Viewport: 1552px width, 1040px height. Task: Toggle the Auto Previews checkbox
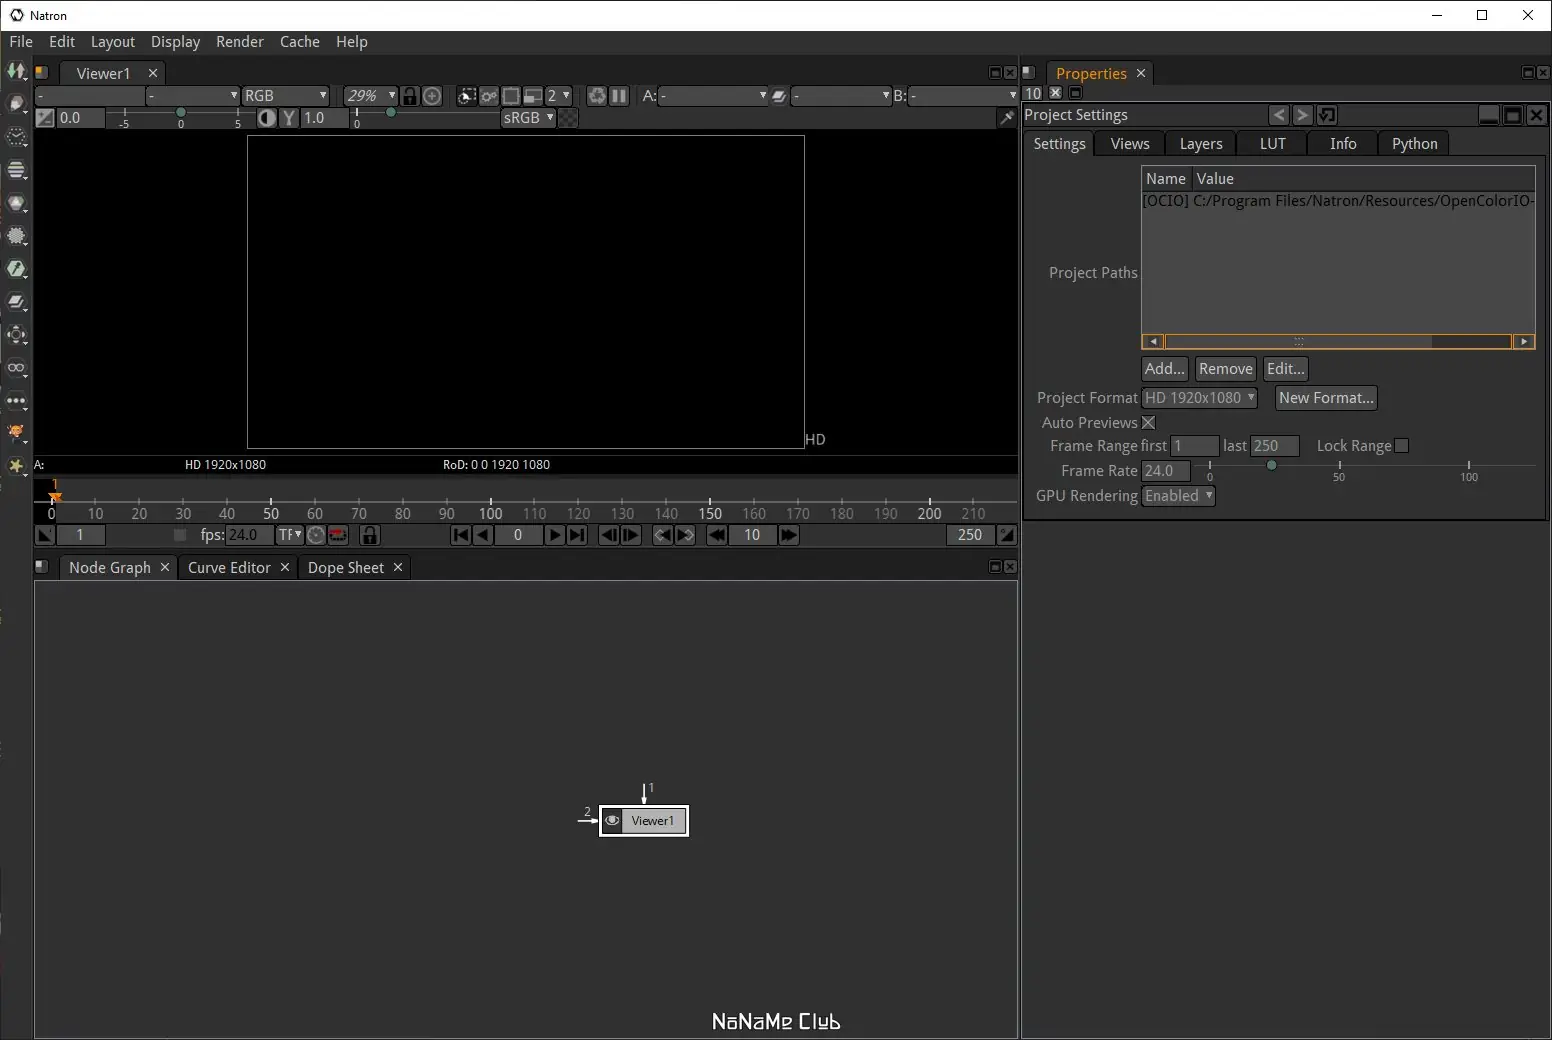click(x=1149, y=422)
